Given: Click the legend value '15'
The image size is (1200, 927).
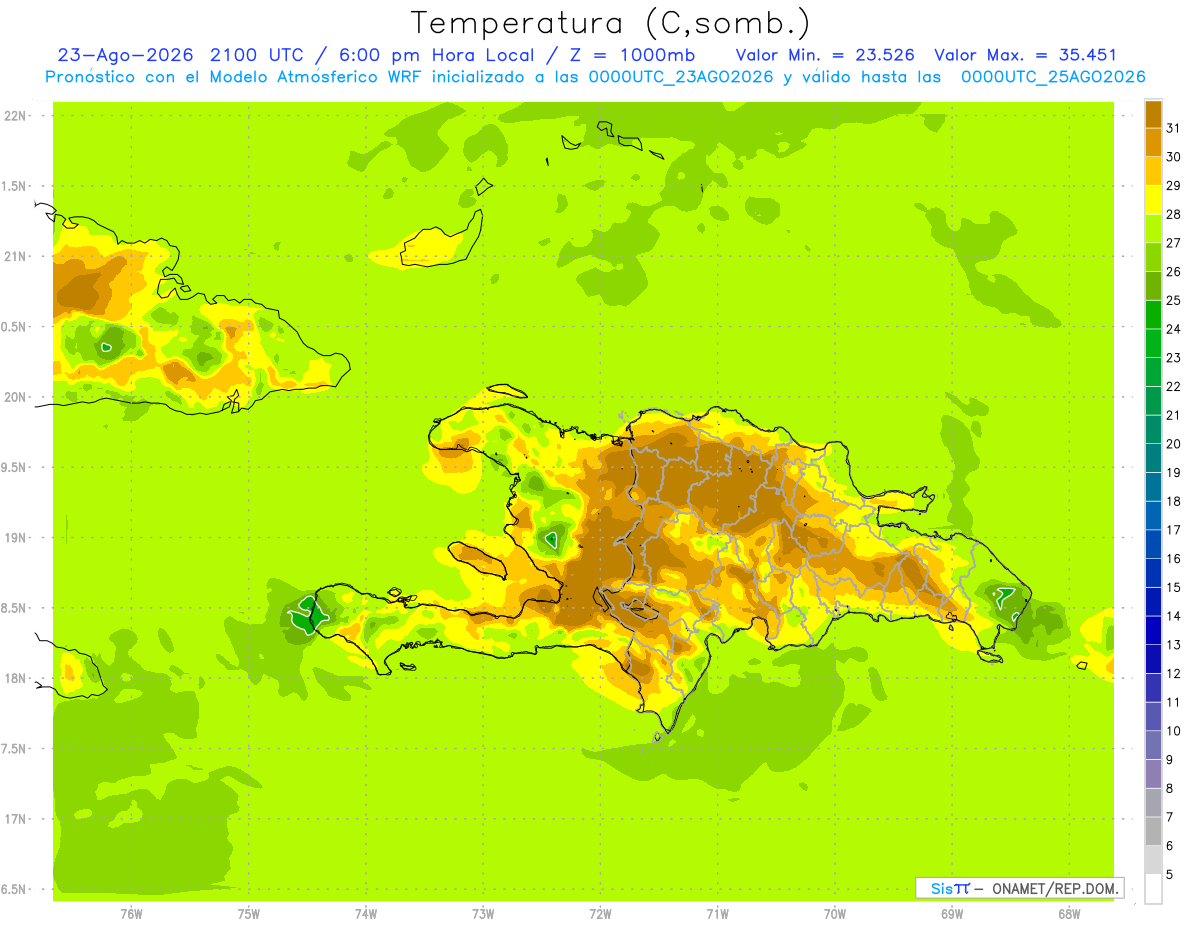Looking at the screenshot, I should point(1173,587).
